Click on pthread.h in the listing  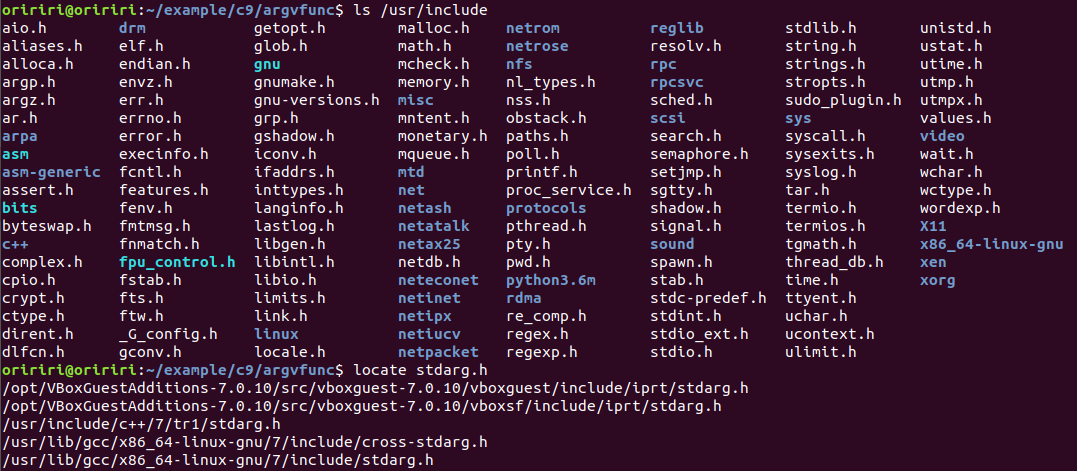click(544, 226)
